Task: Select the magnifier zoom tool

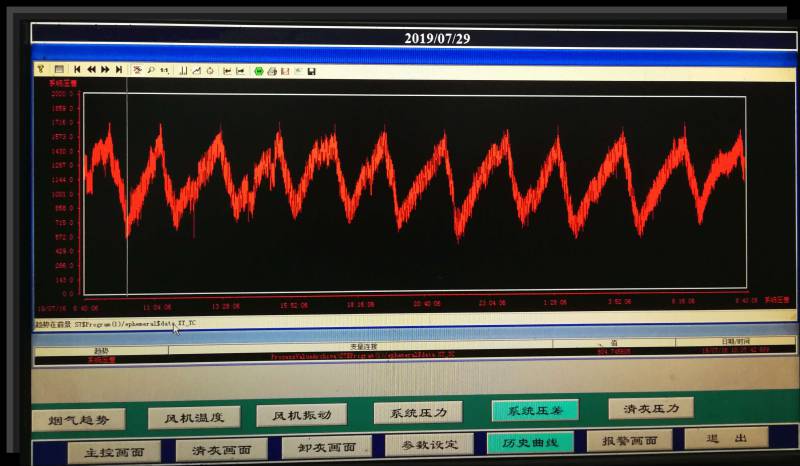Action: pos(151,70)
